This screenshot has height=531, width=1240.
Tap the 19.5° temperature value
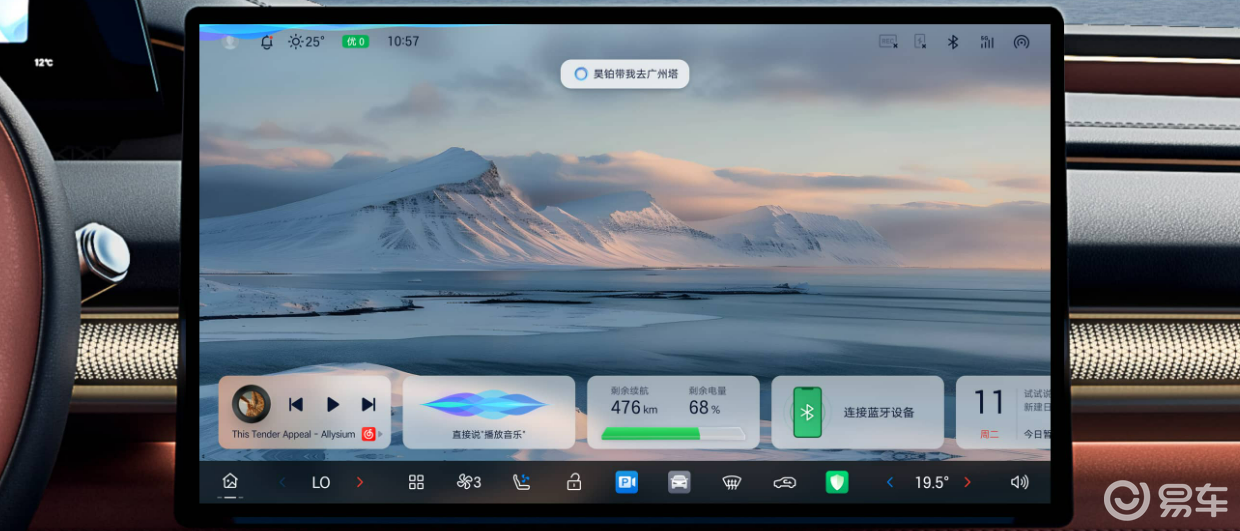click(x=932, y=483)
